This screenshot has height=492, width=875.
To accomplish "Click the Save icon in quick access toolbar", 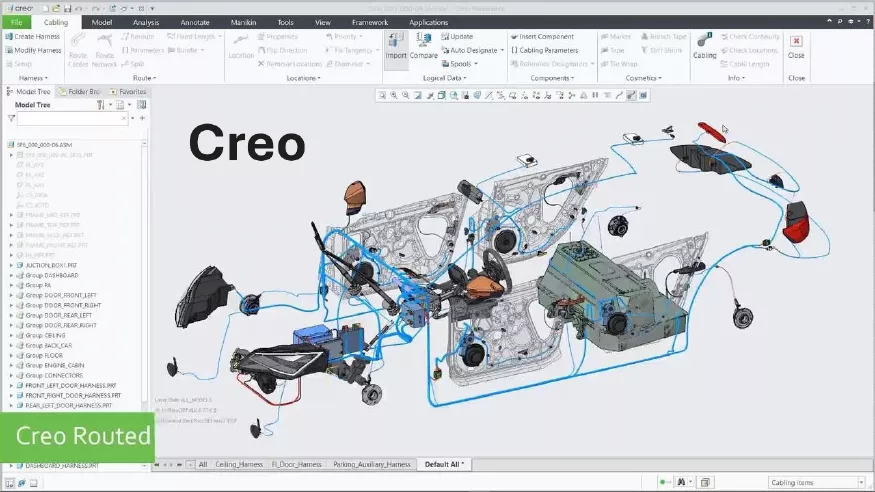I will [67, 8].
